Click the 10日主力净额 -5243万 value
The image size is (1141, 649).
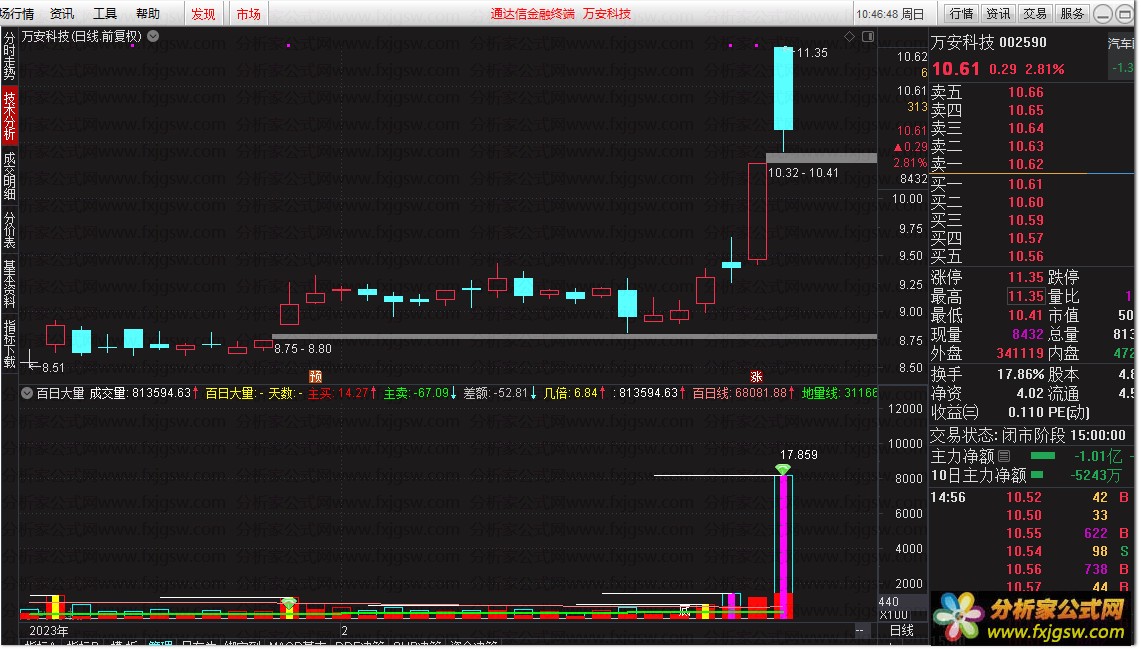pos(1095,475)
